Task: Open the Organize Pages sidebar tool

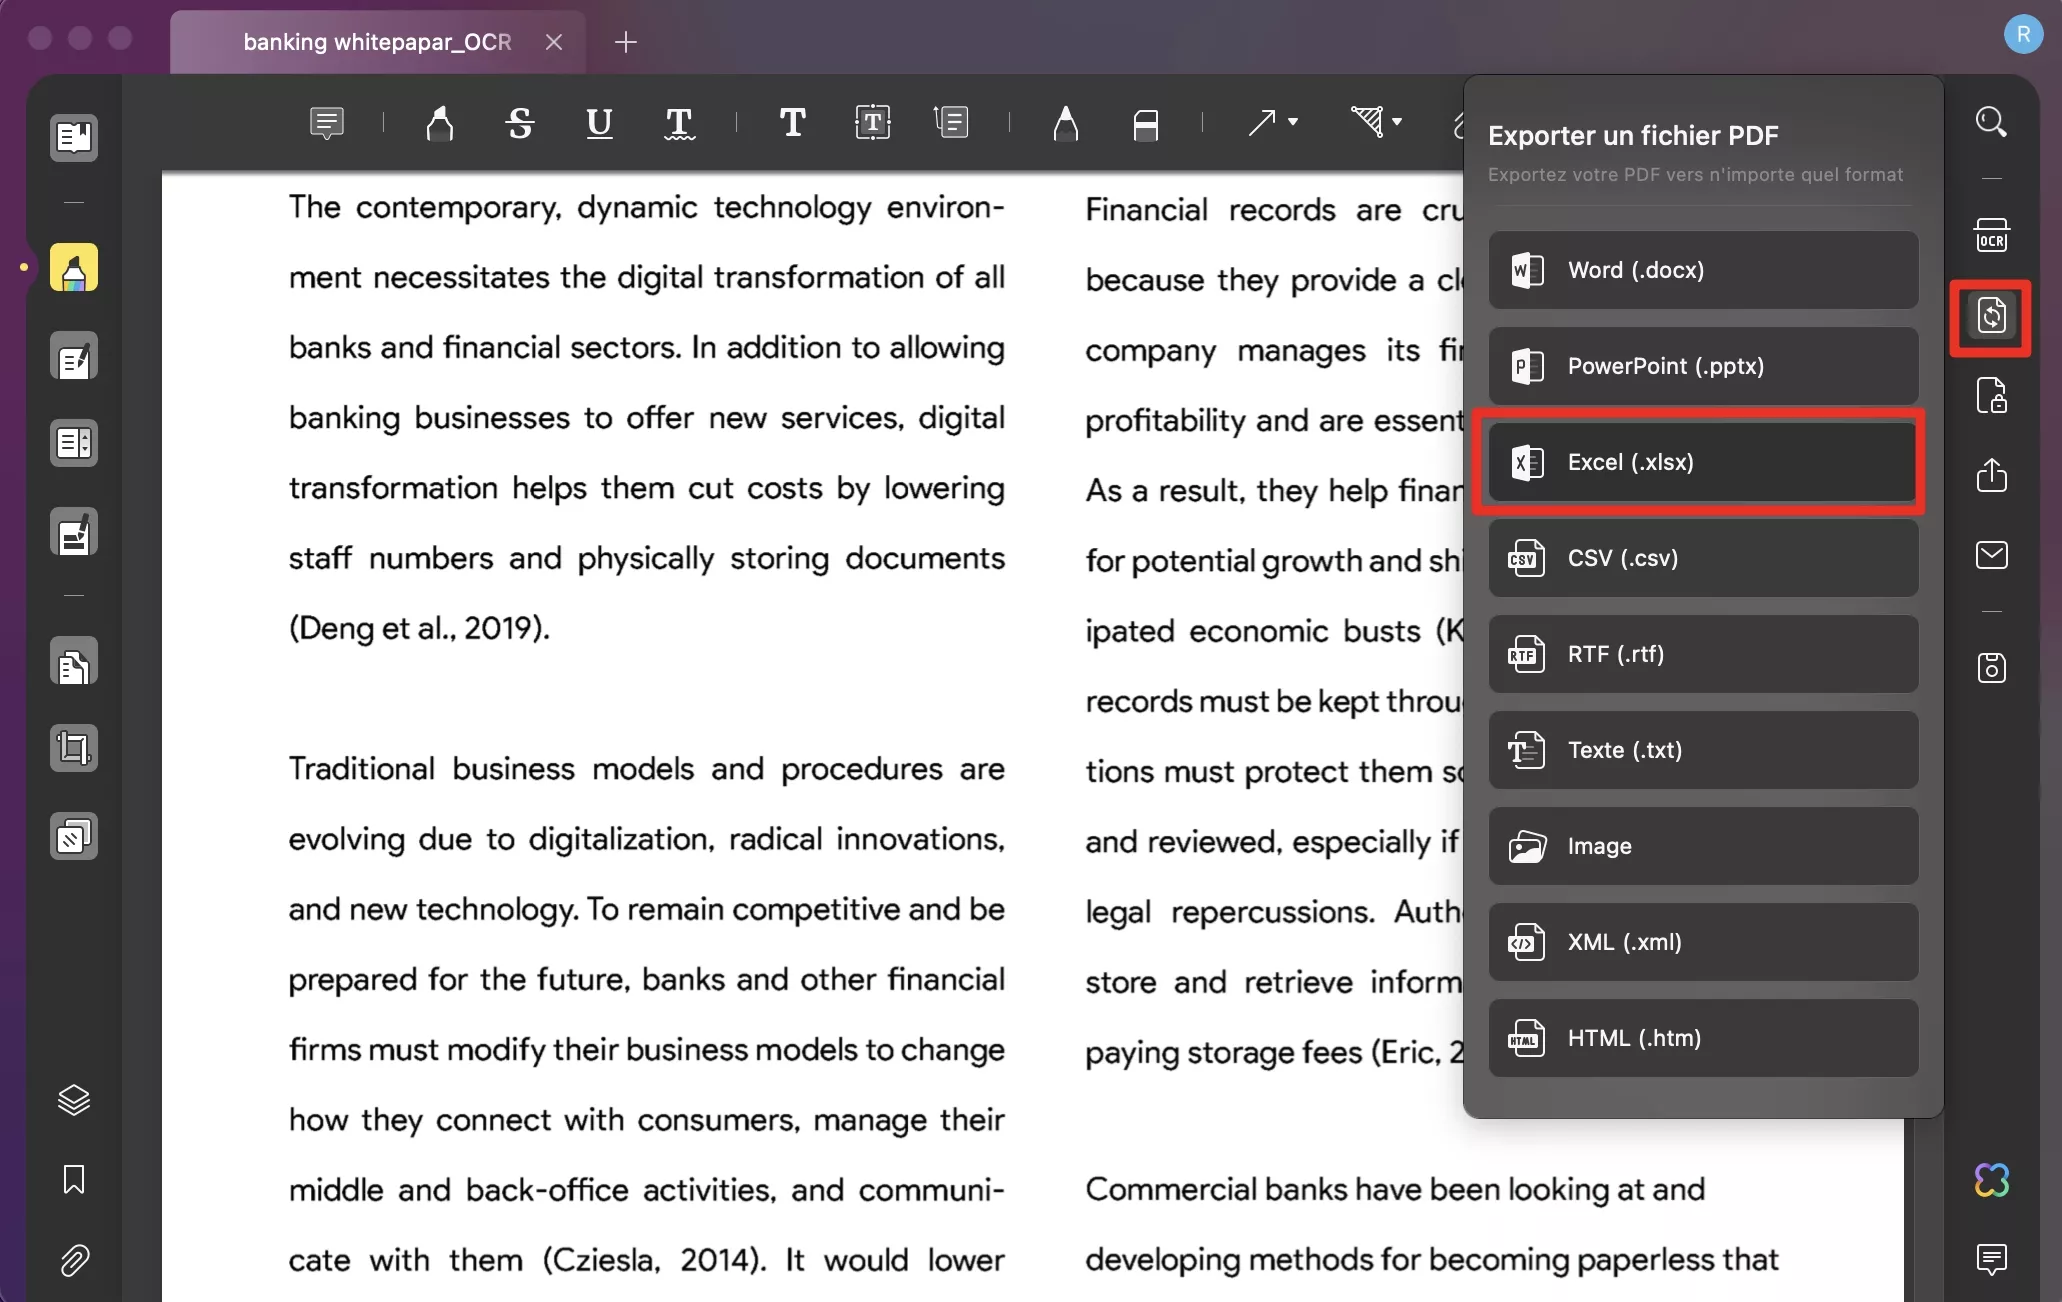Action: pyautogui.click(x=74, y=661)
